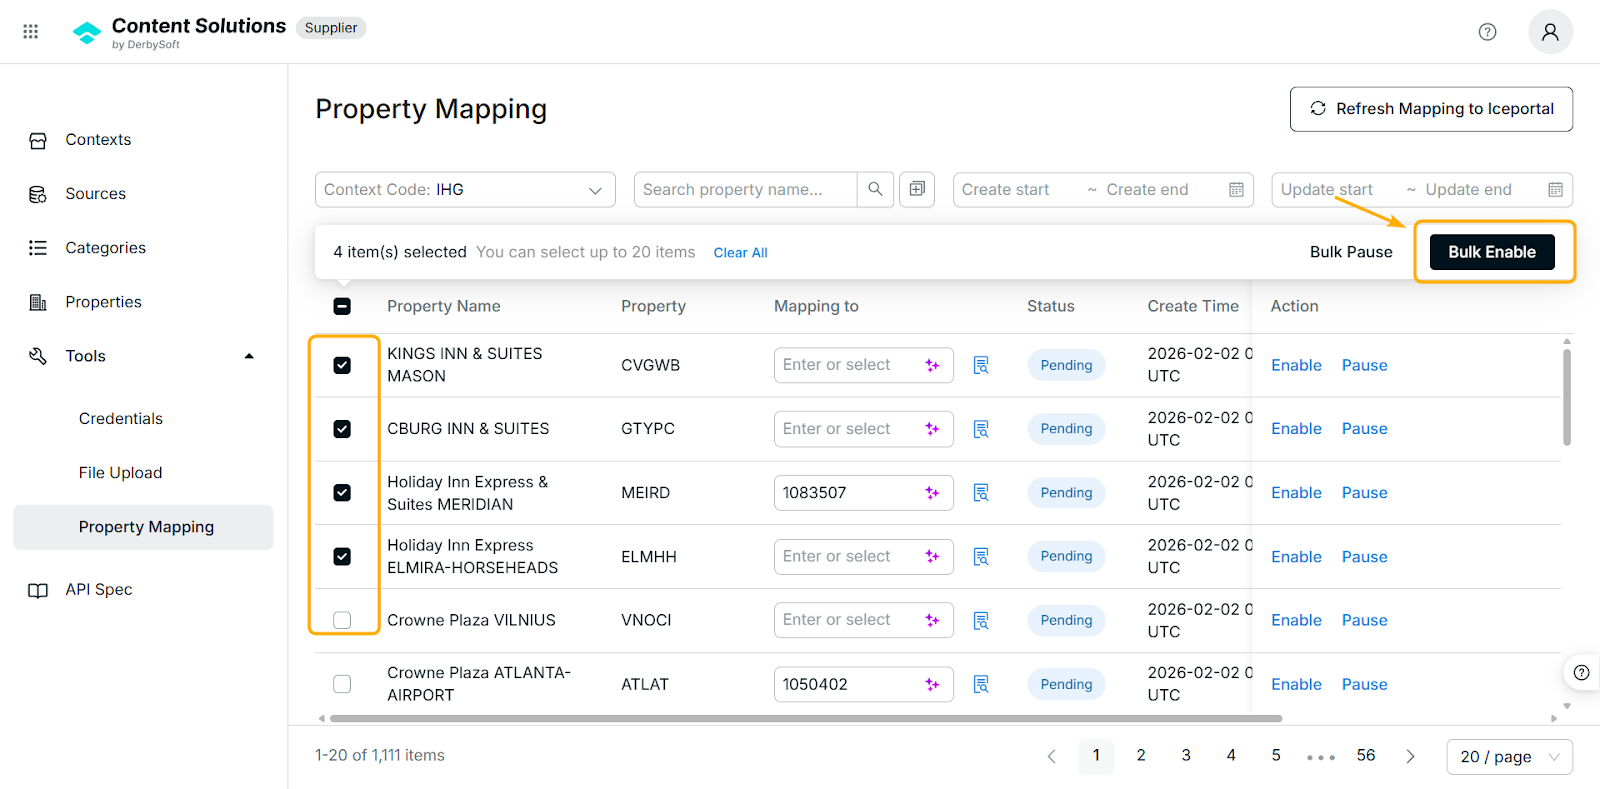The image size is (1600, 789).
Task: Go to page 56
Action: point(1366,756)
